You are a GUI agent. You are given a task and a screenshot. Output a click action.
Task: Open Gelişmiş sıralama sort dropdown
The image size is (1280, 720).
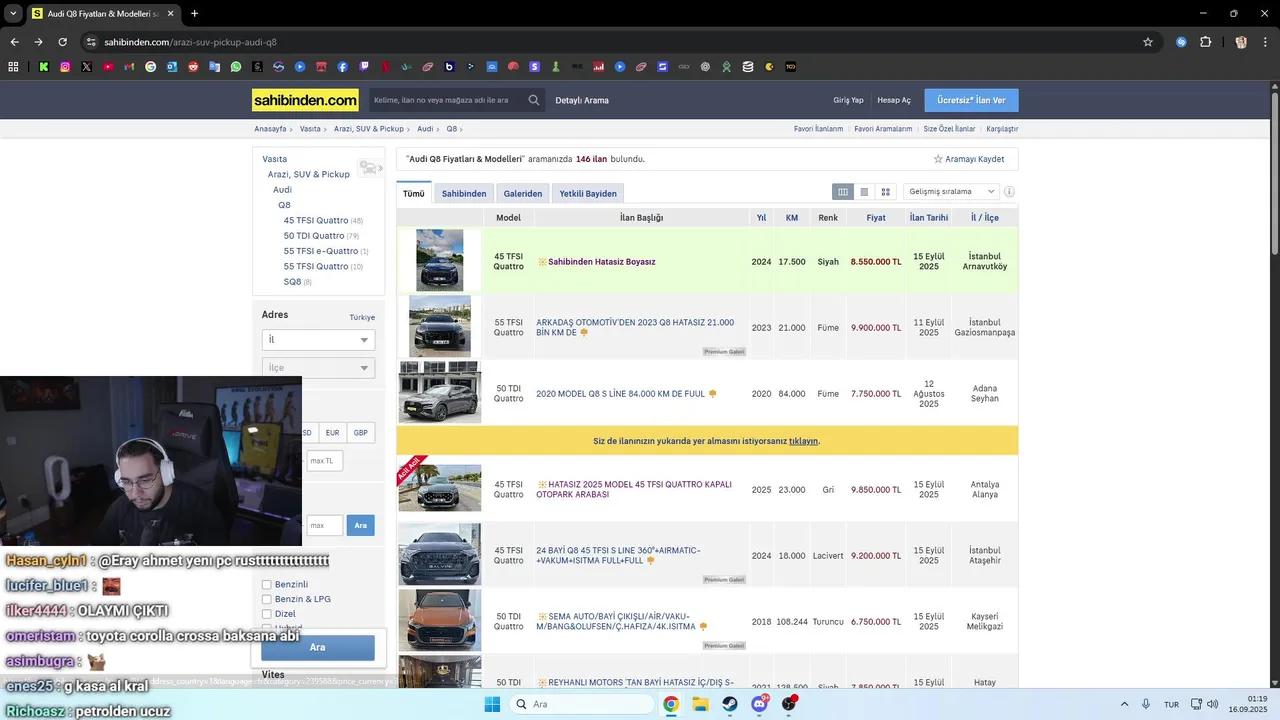coord(951,192)
